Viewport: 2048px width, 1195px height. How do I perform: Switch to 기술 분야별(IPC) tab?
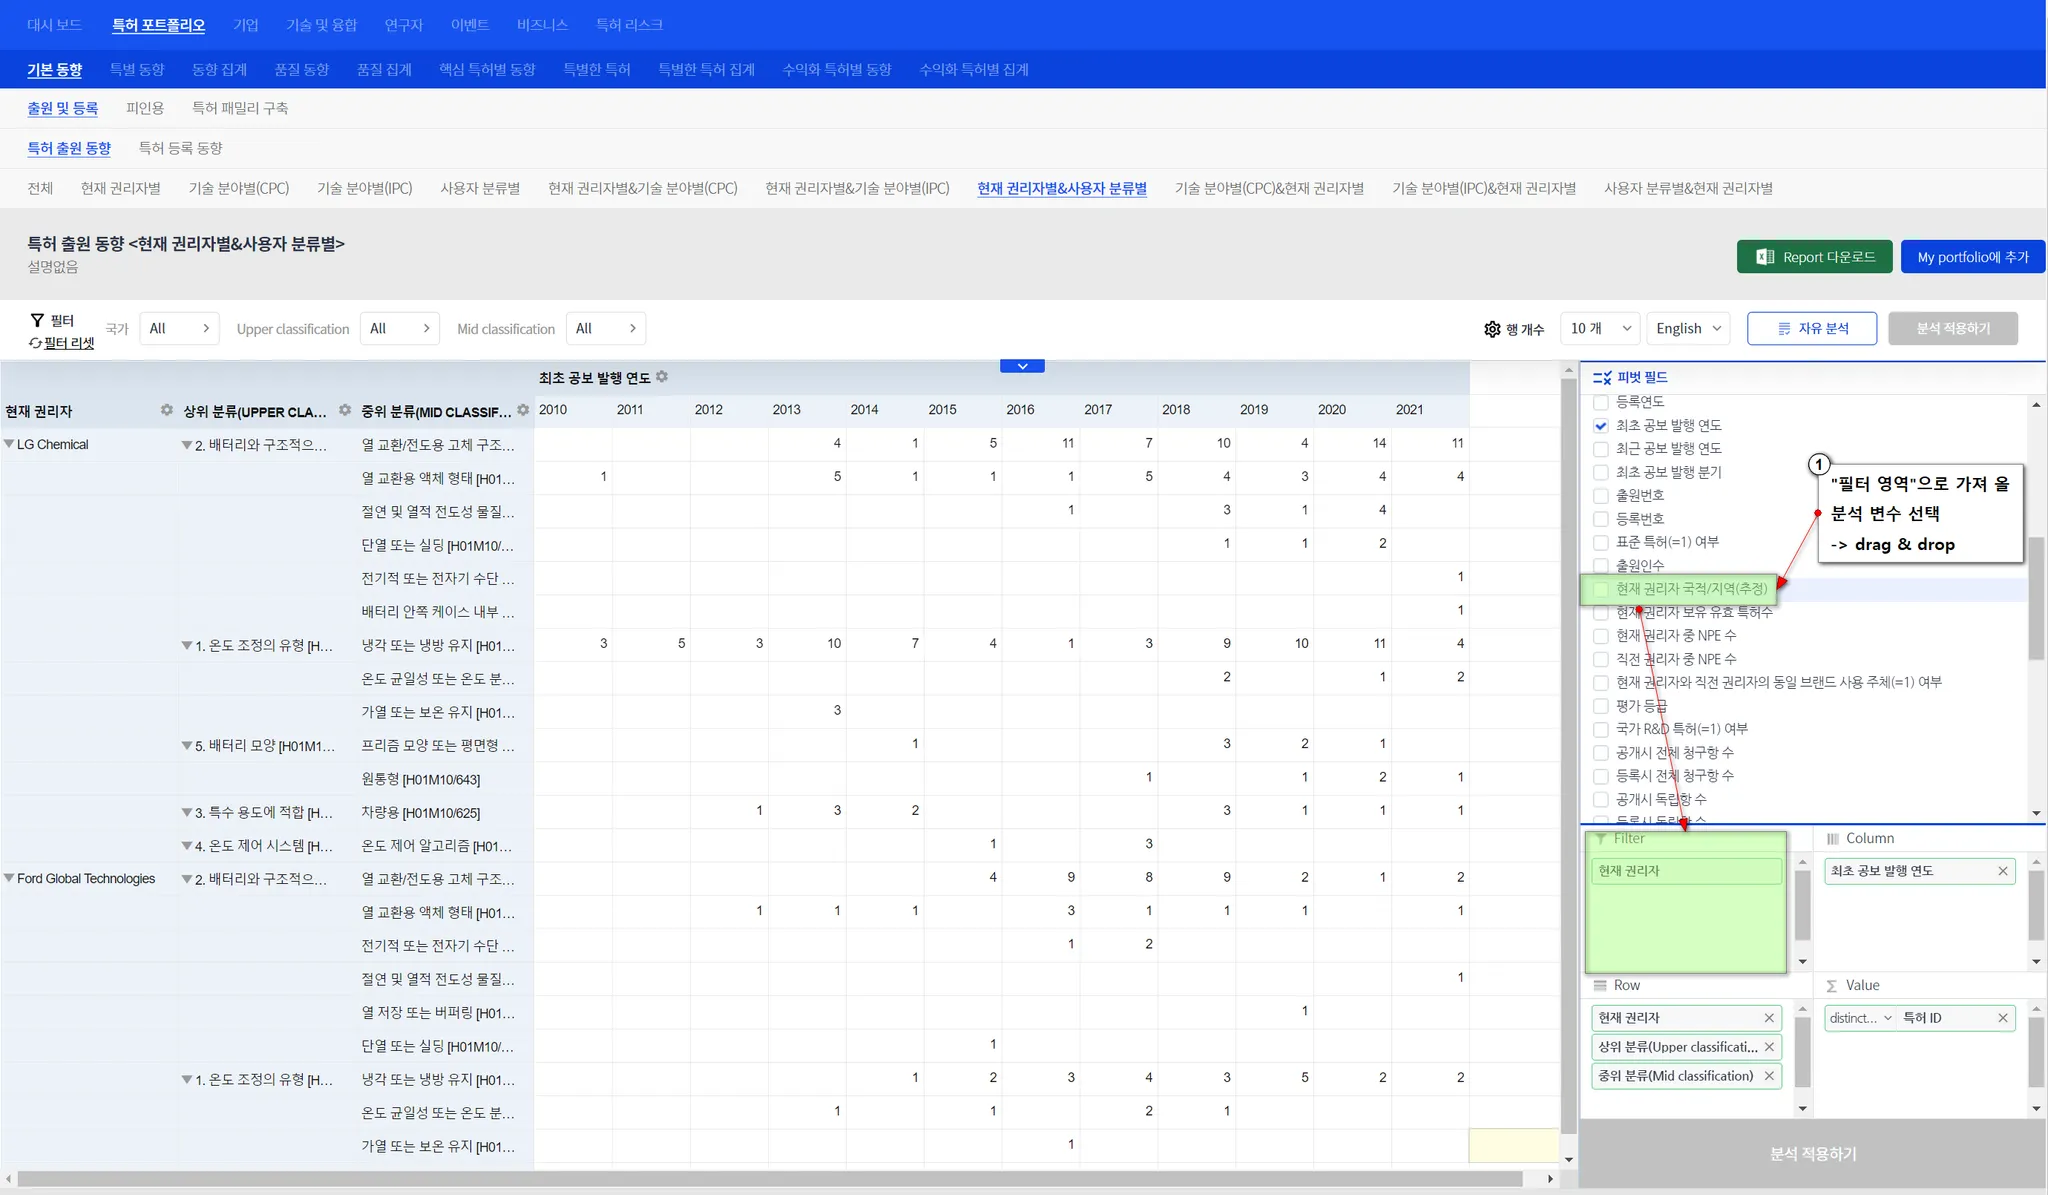click(364, 188)
